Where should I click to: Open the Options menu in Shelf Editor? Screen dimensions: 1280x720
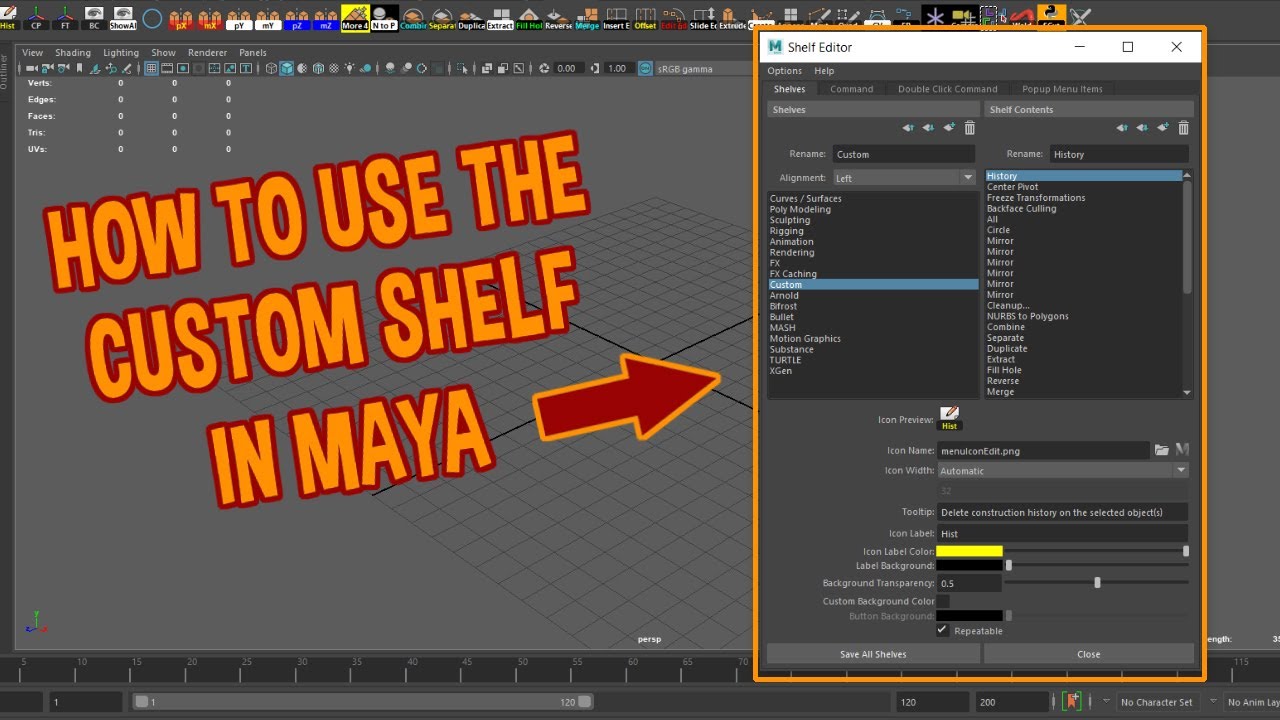coord(784,71)
